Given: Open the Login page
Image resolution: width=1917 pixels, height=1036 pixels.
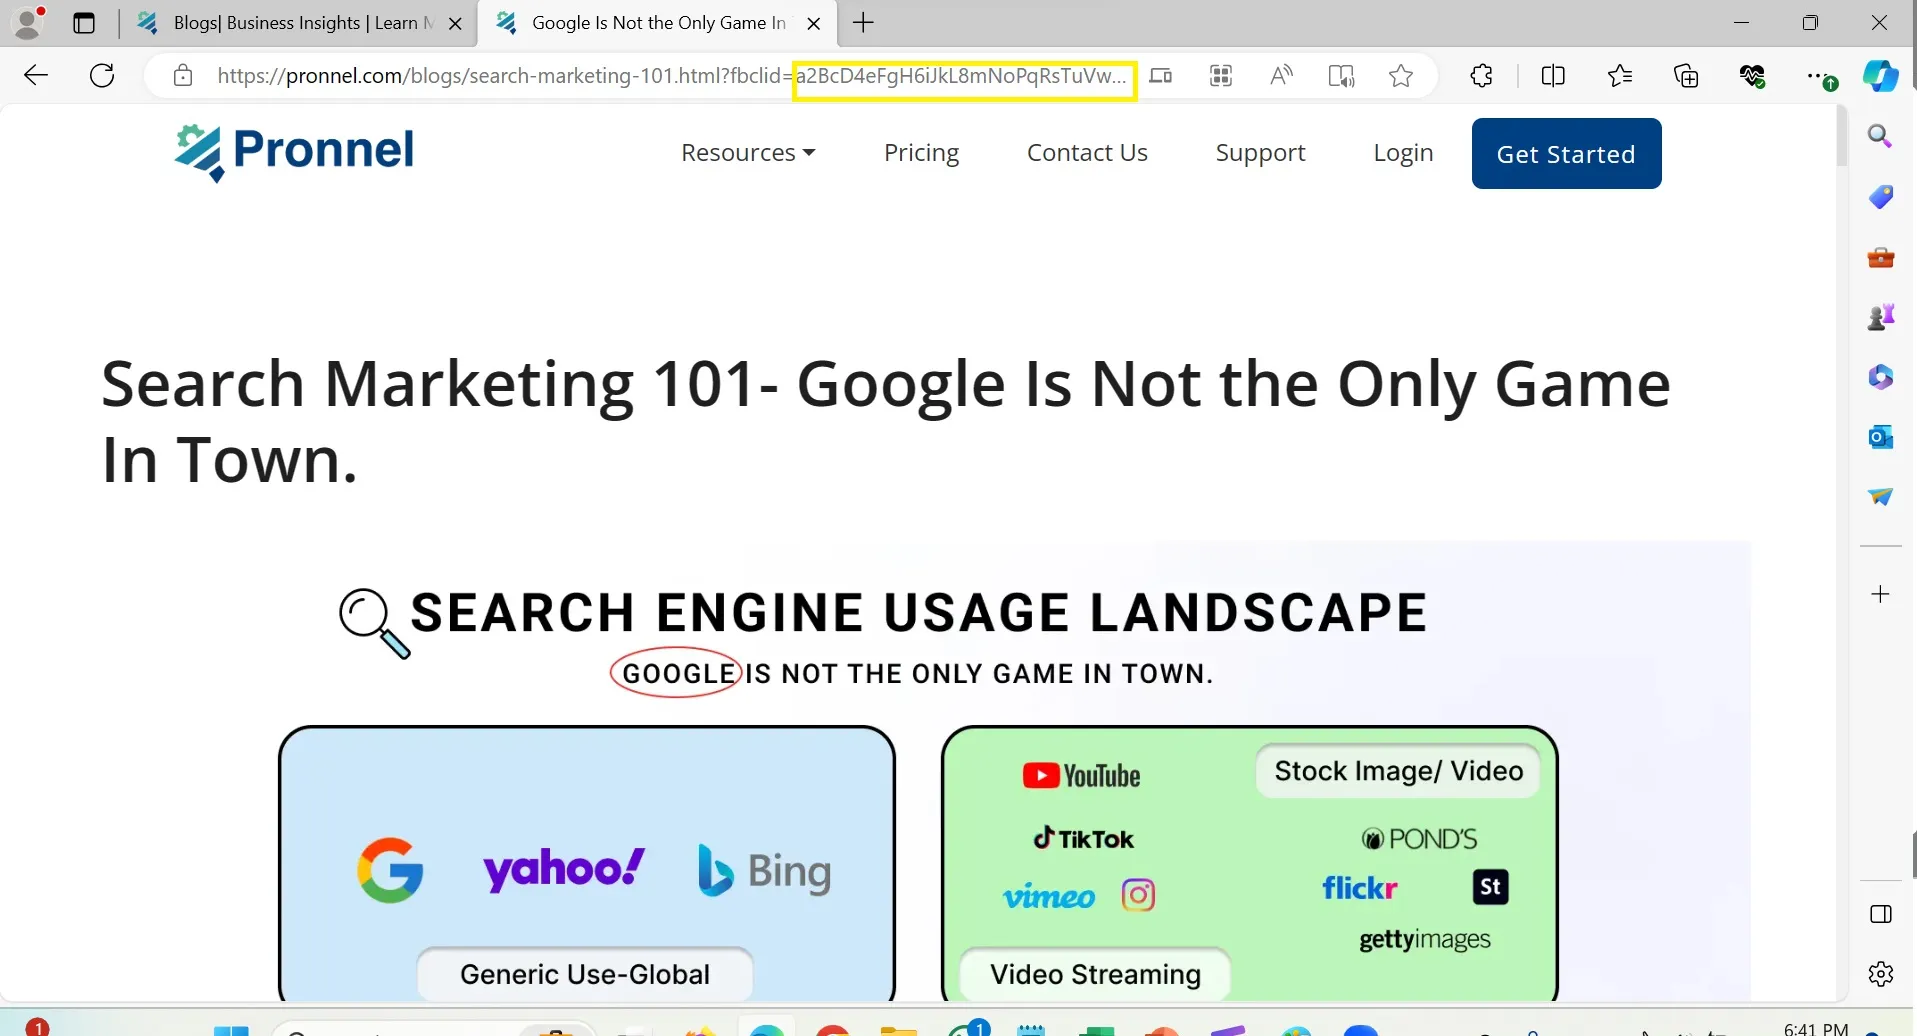Looking at the screenshot, I should click(x=1403, y=153).
